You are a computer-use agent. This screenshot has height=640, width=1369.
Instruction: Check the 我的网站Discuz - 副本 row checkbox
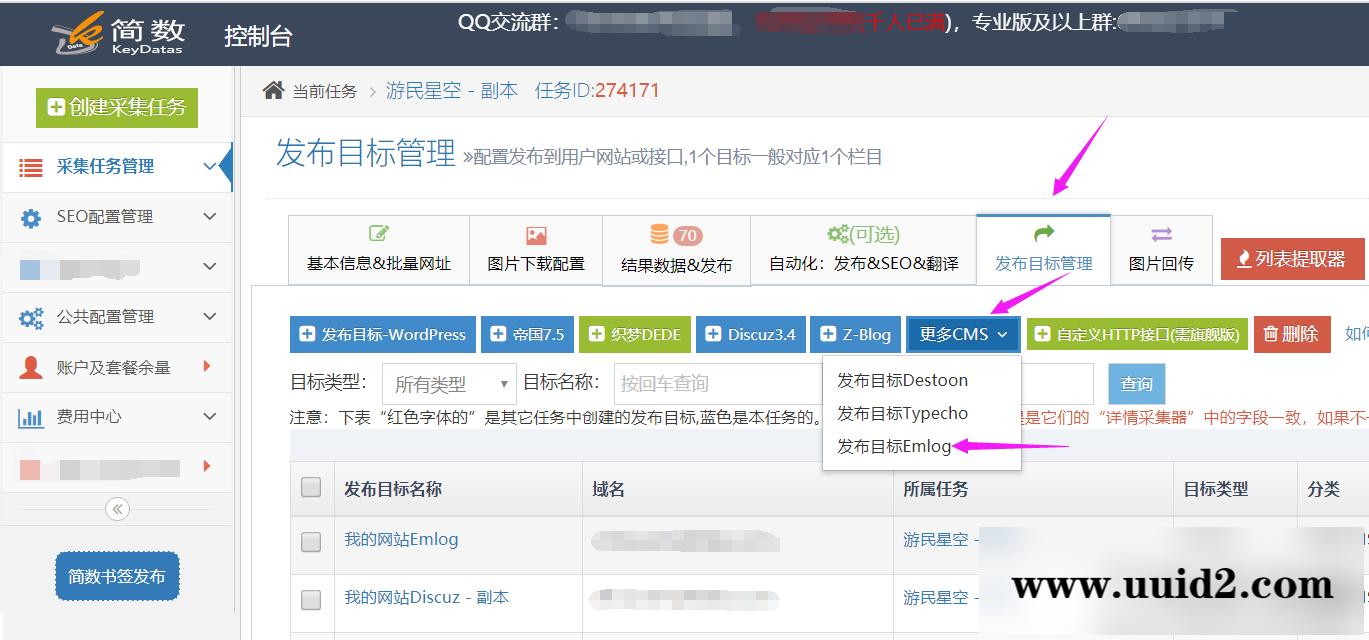click(x=311, y=599)
